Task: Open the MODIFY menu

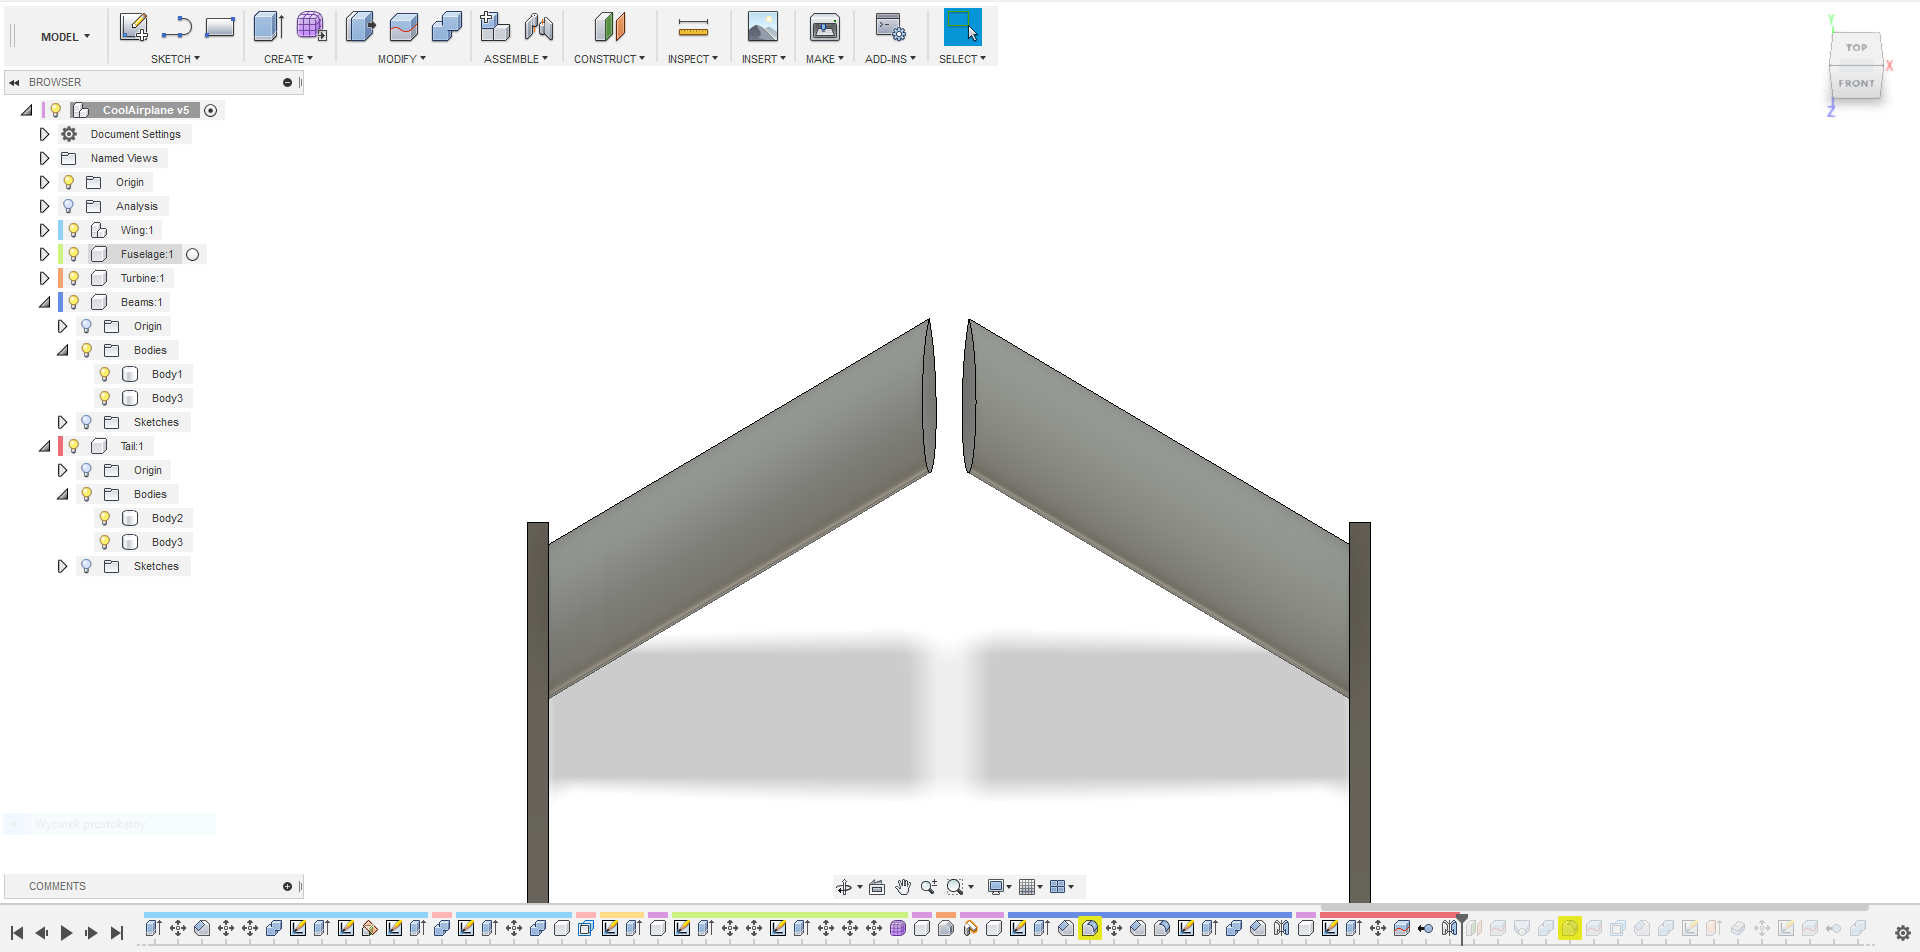Action: coord(402,59)
